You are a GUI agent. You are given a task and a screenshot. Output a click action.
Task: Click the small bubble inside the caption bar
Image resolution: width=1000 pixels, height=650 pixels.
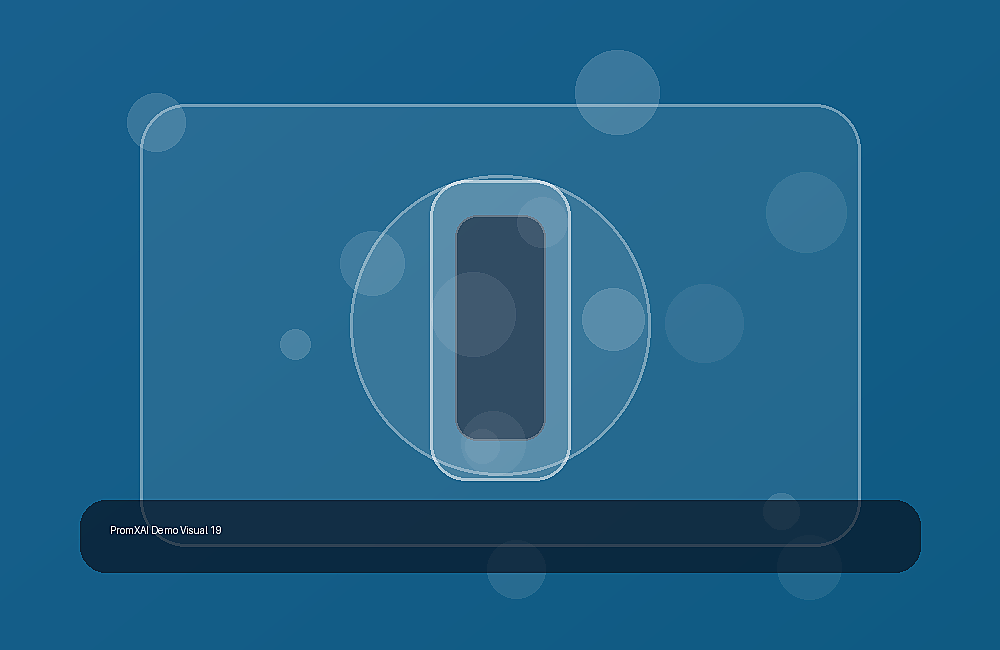coord(781,511)
